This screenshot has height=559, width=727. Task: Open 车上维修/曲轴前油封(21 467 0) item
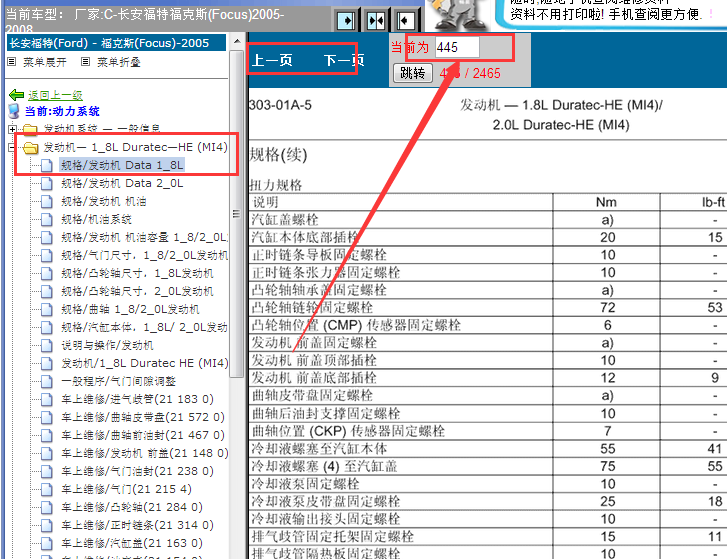coord(143,436)
